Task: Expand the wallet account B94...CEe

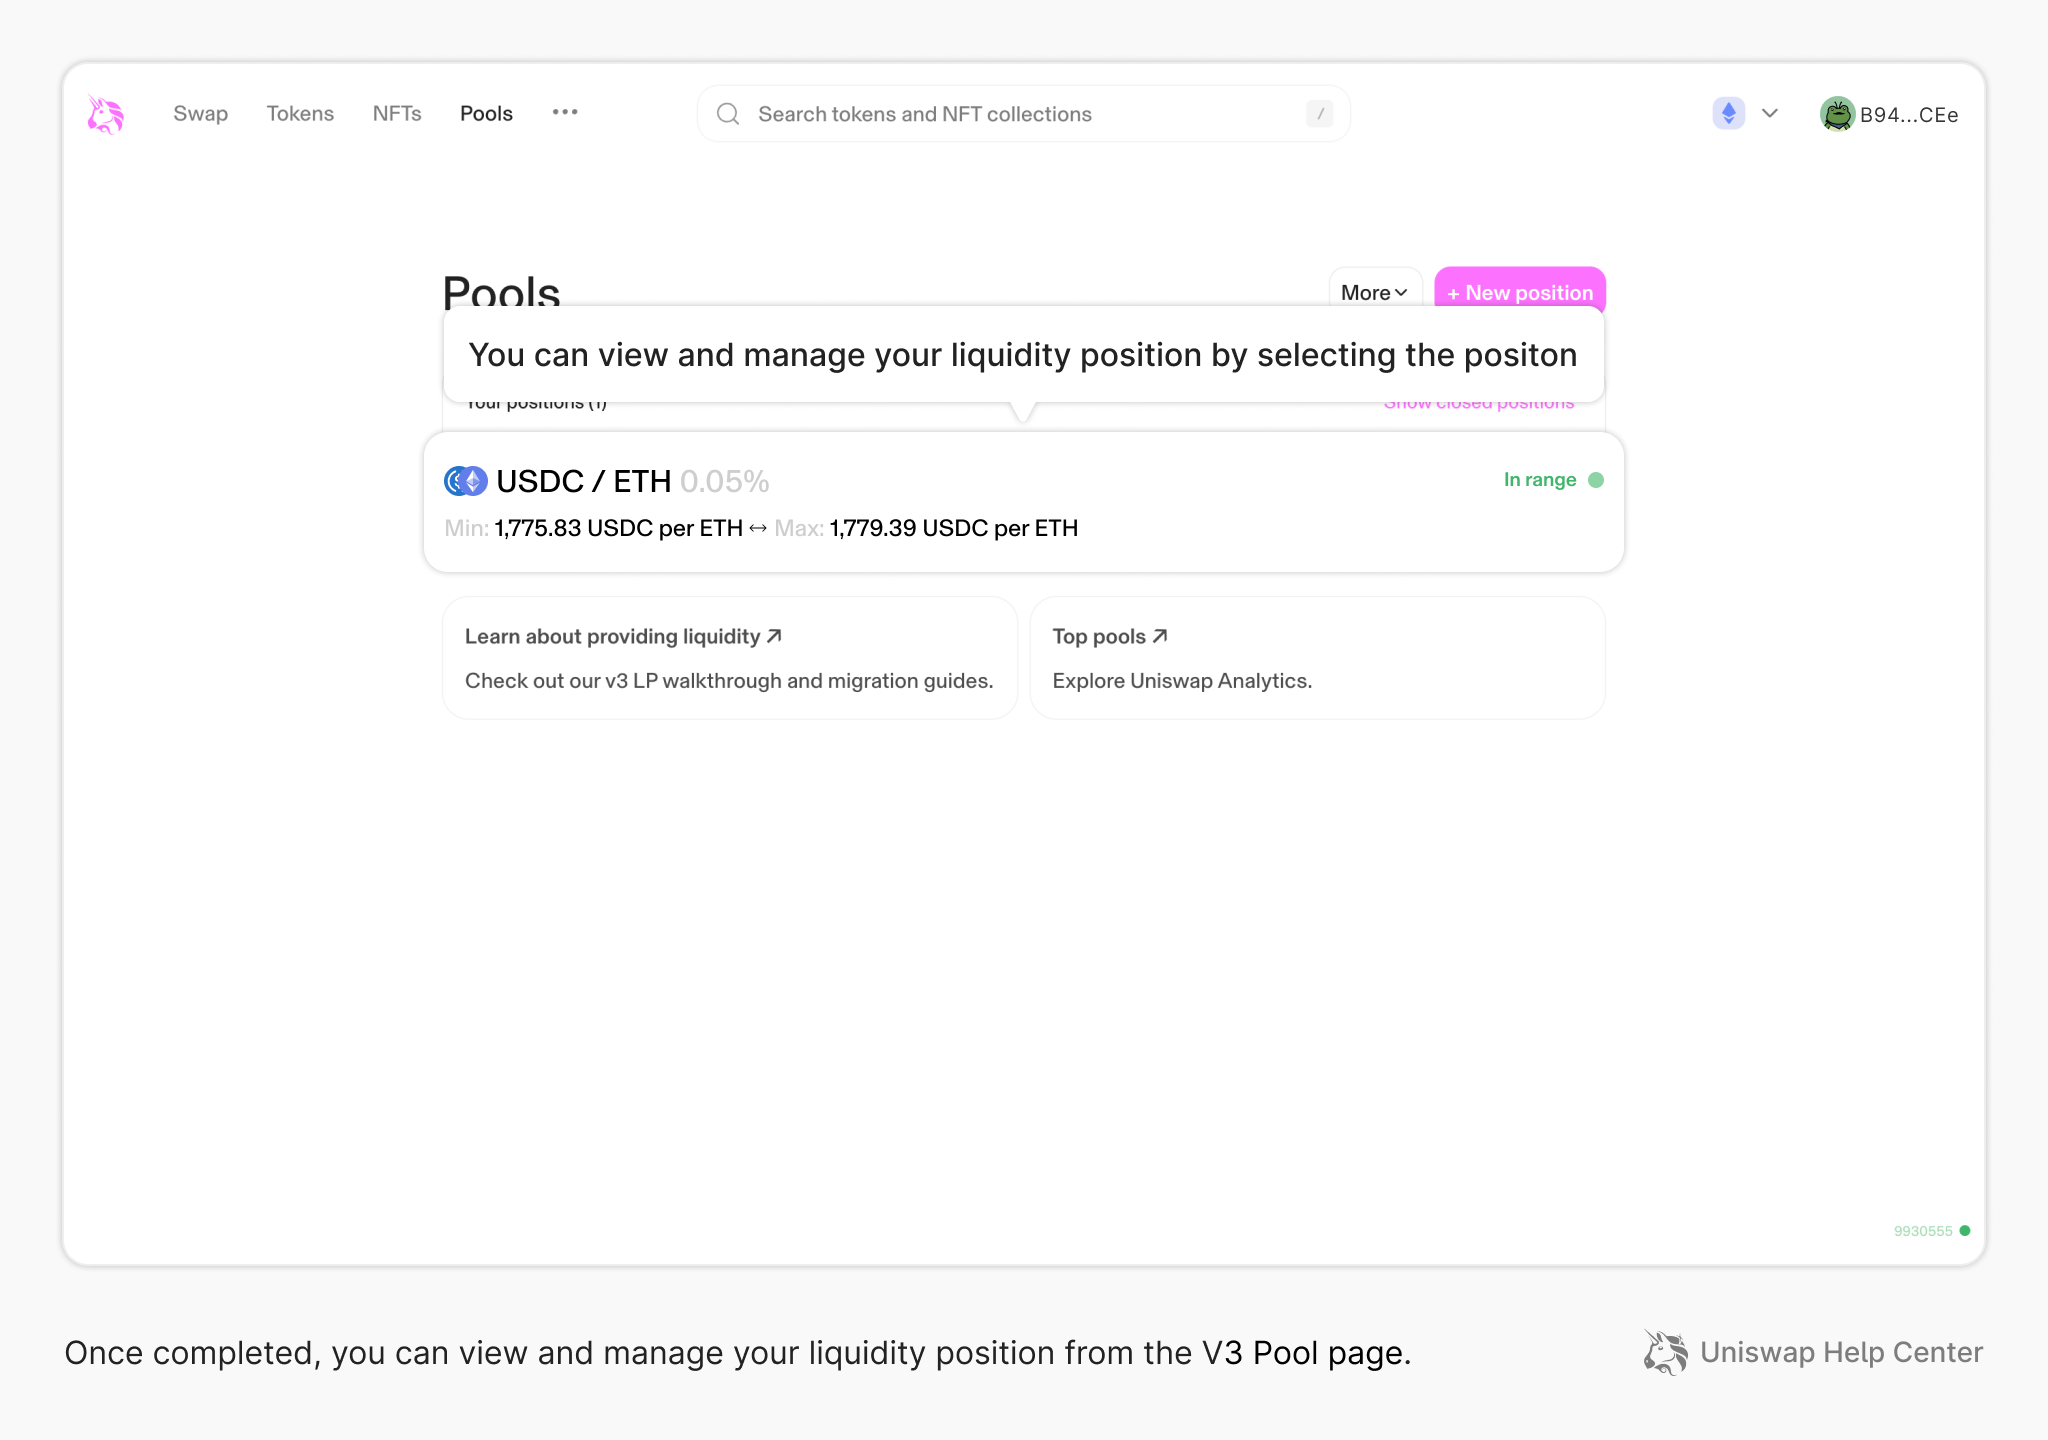Action: point(1908,113)
